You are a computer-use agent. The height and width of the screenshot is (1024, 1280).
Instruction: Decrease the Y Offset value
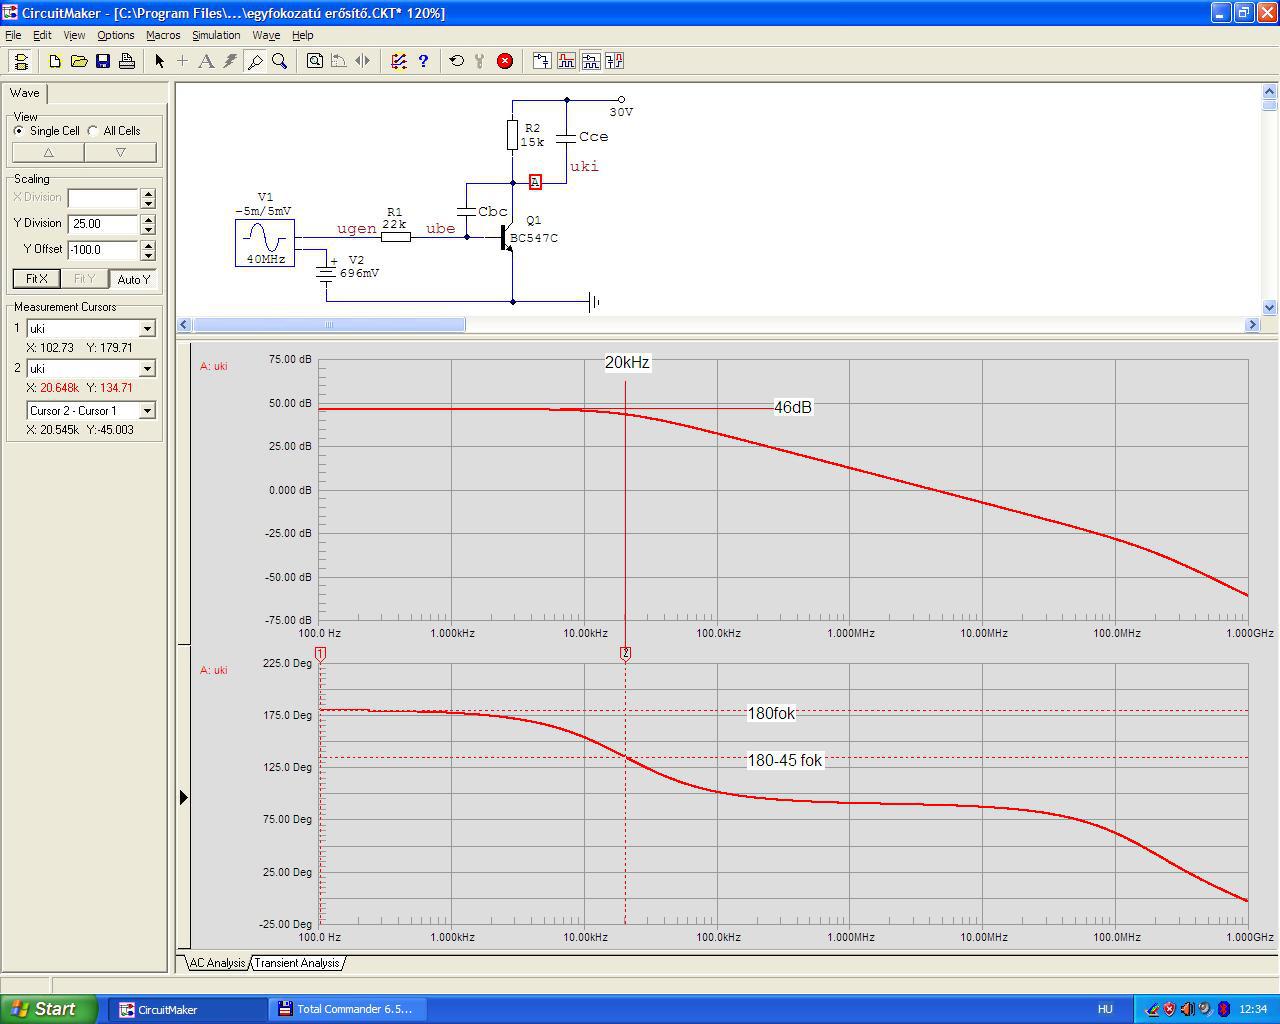(x=149, y=255)
